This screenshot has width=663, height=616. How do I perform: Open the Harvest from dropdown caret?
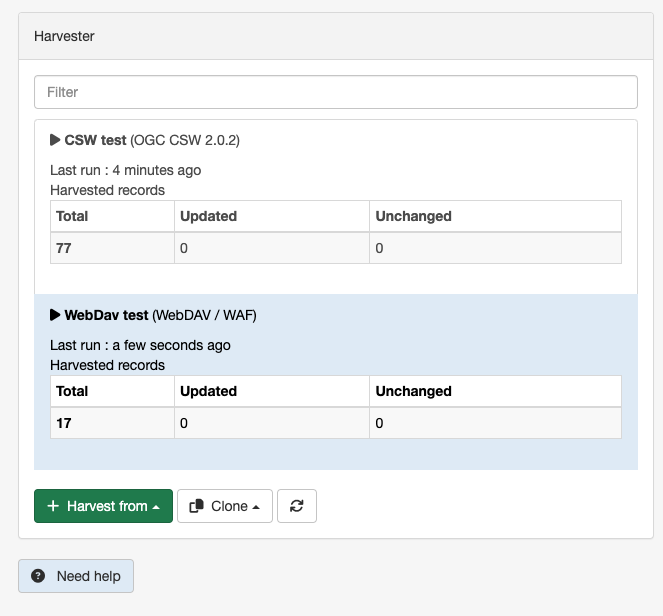tap(156, 507)
